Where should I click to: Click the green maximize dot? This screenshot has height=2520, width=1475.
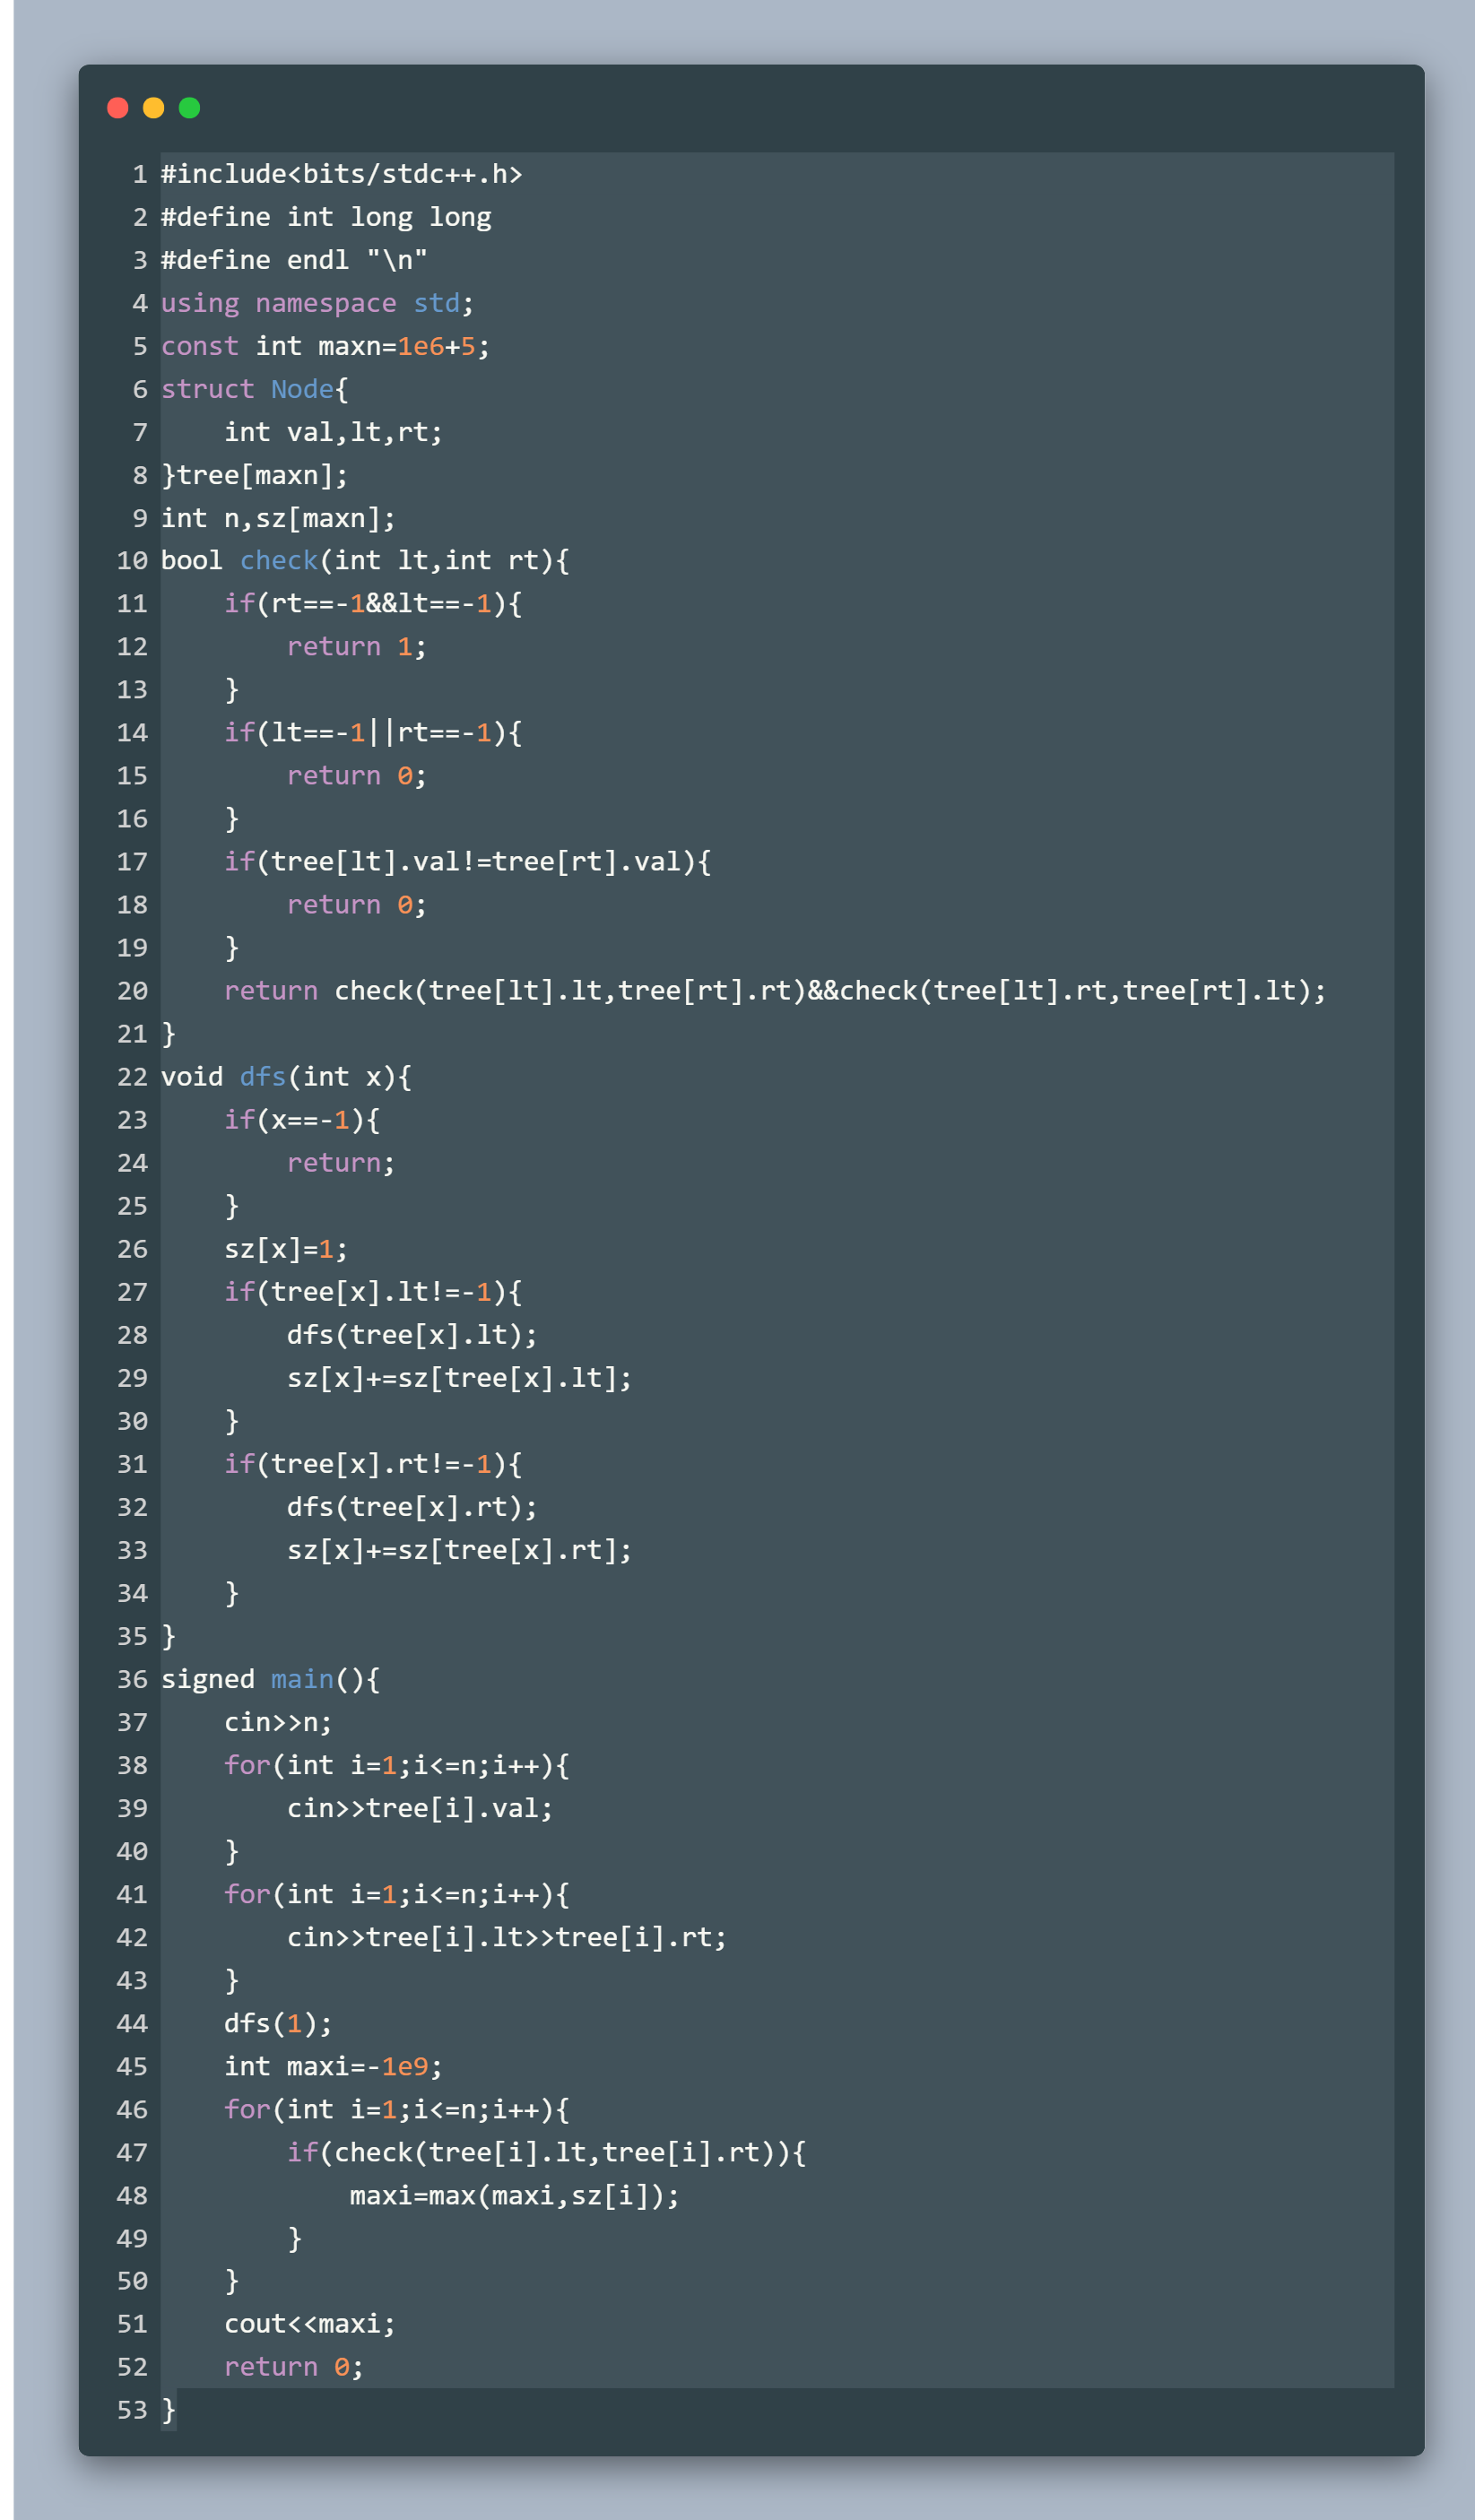(x=189, y=108)
